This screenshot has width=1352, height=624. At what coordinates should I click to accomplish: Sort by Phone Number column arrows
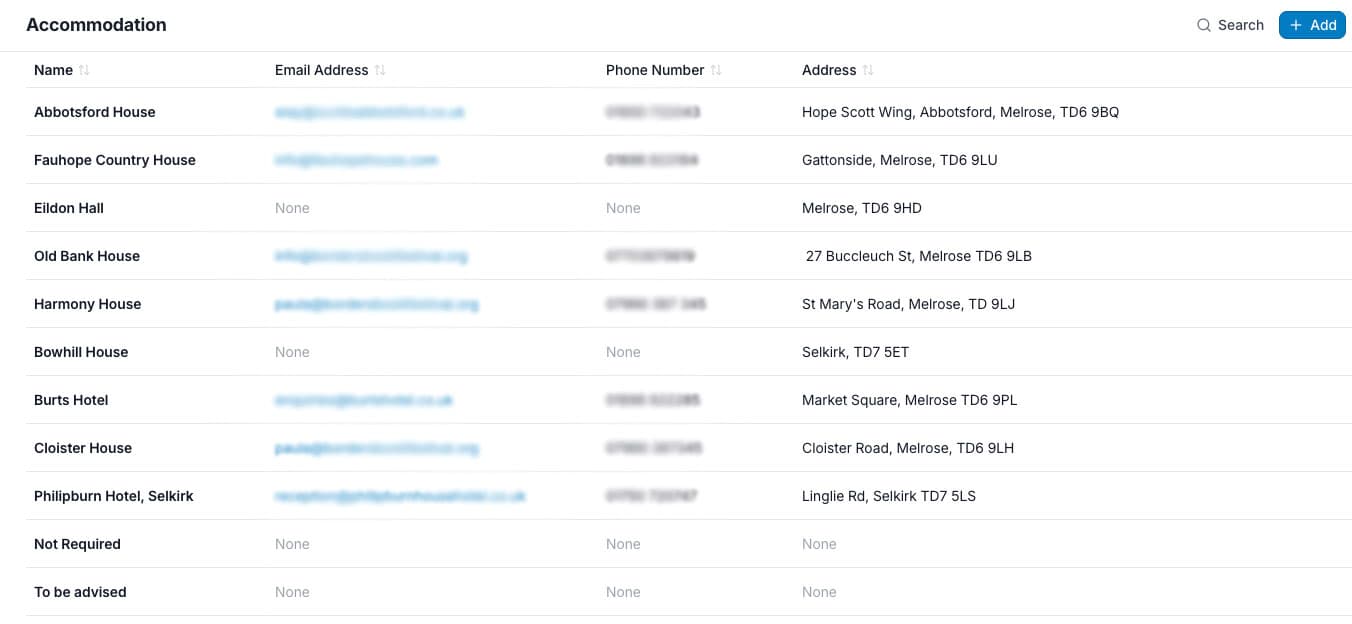point(716,70)
